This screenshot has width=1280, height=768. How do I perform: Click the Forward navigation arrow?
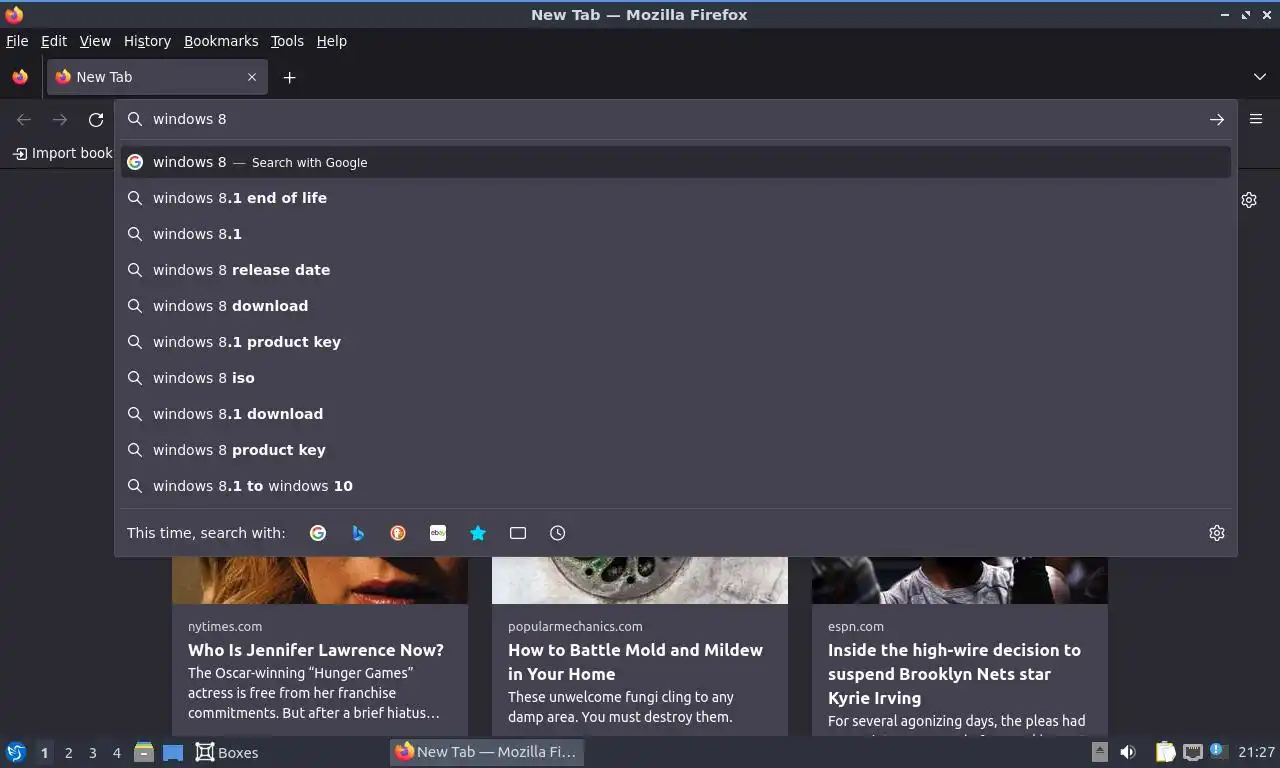[60, 119]
